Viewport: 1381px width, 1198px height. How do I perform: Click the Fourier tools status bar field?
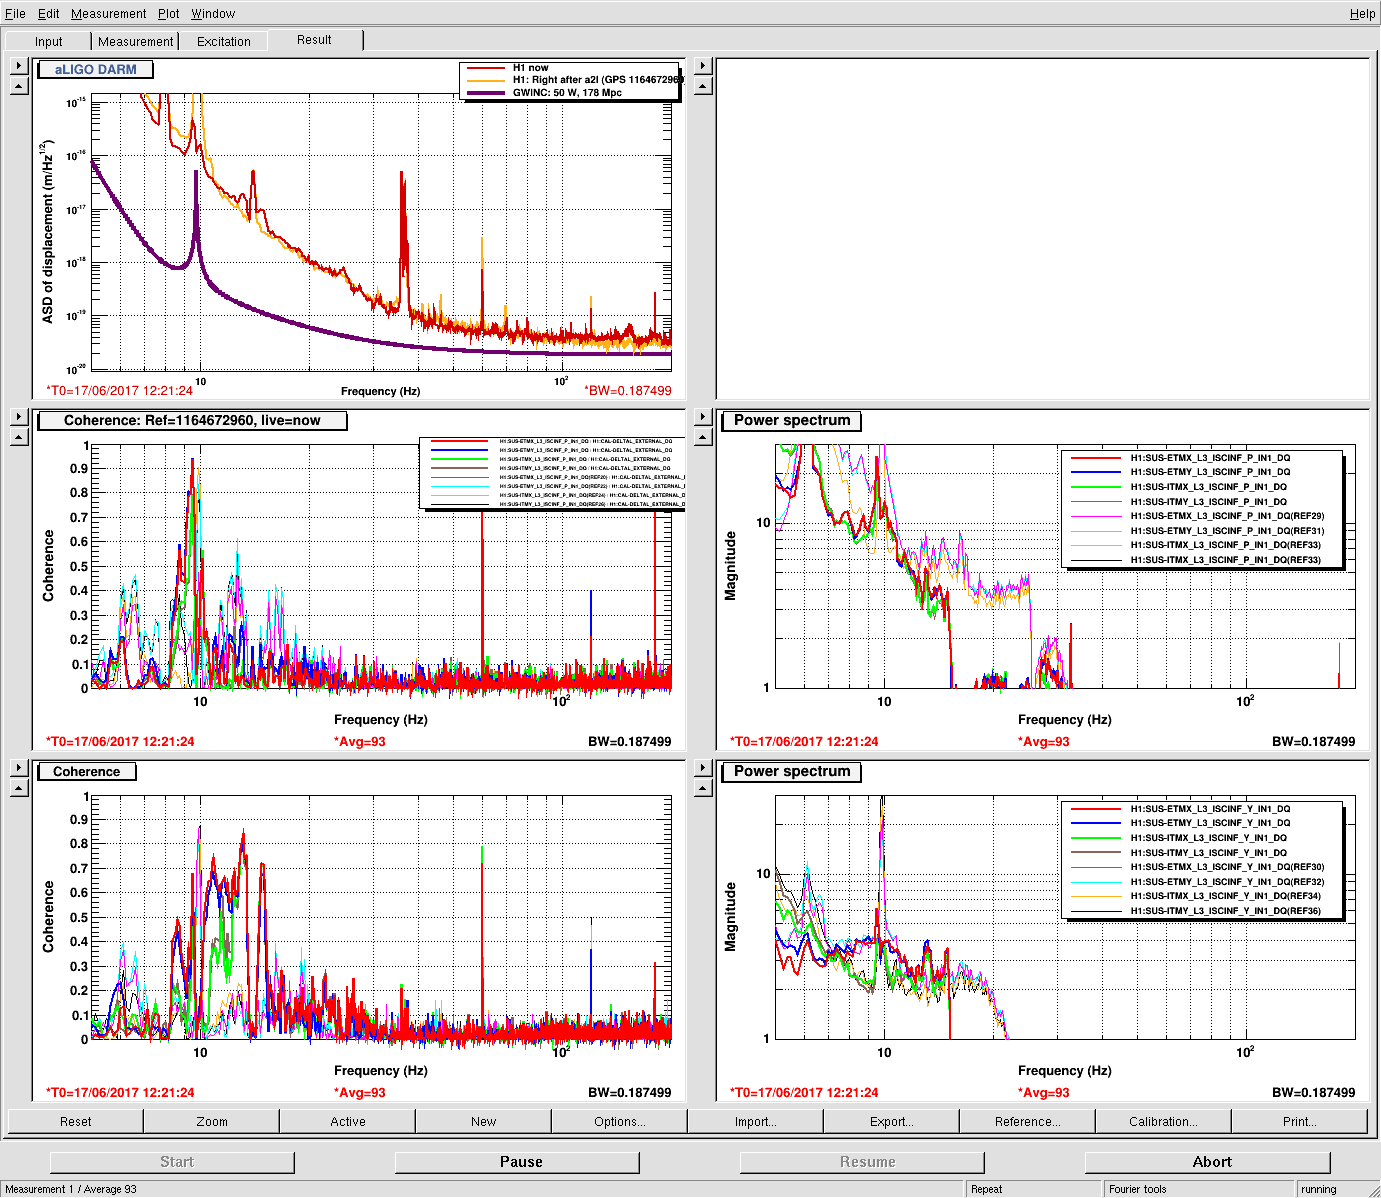click(1198, 1189)
